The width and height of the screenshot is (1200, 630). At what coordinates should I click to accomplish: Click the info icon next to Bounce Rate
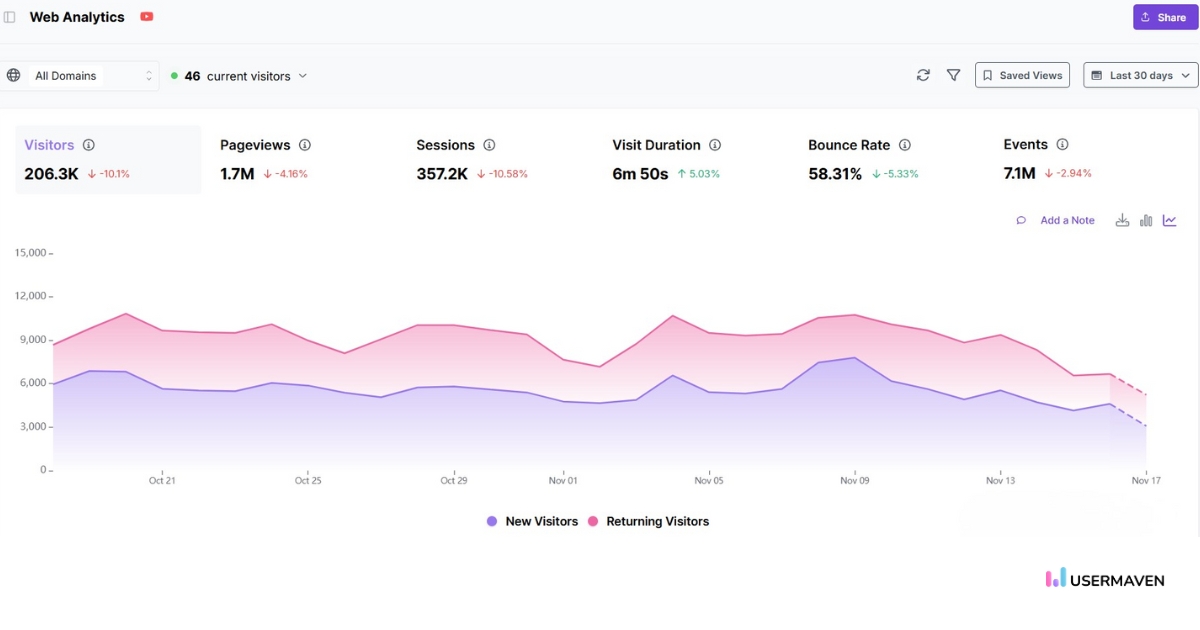point(905,144)
